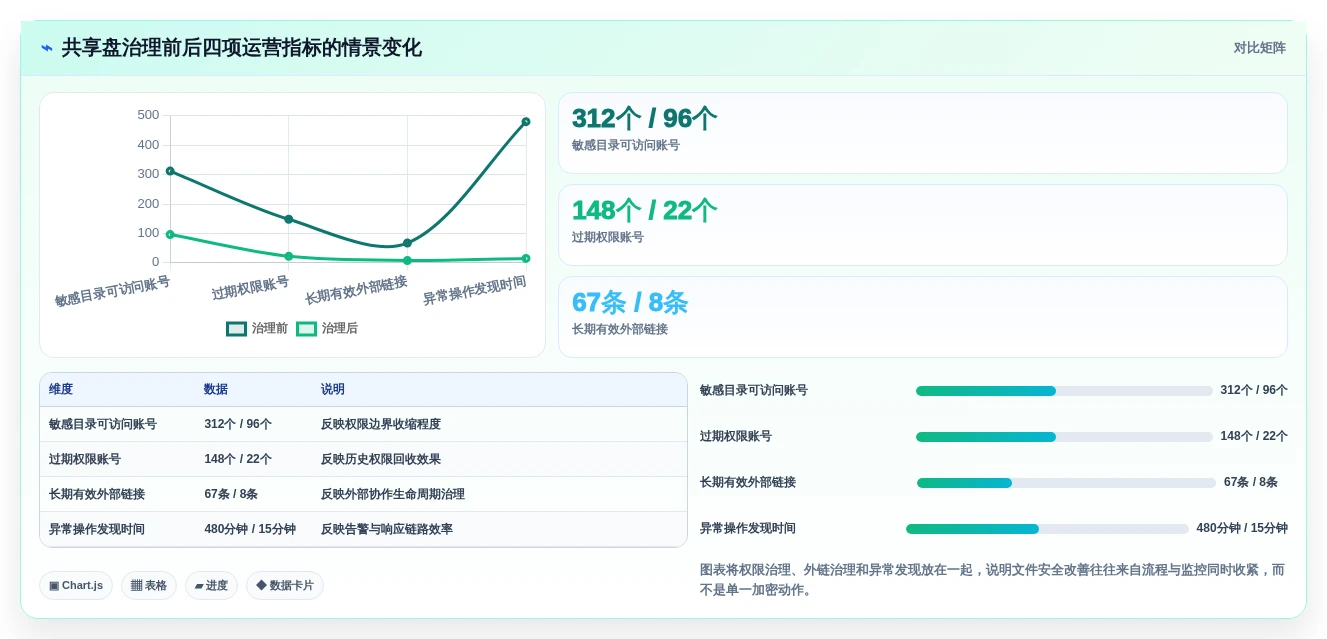Click table value 67条 / 8条
Screen dimensions: 1327x639
click(231, 494)
